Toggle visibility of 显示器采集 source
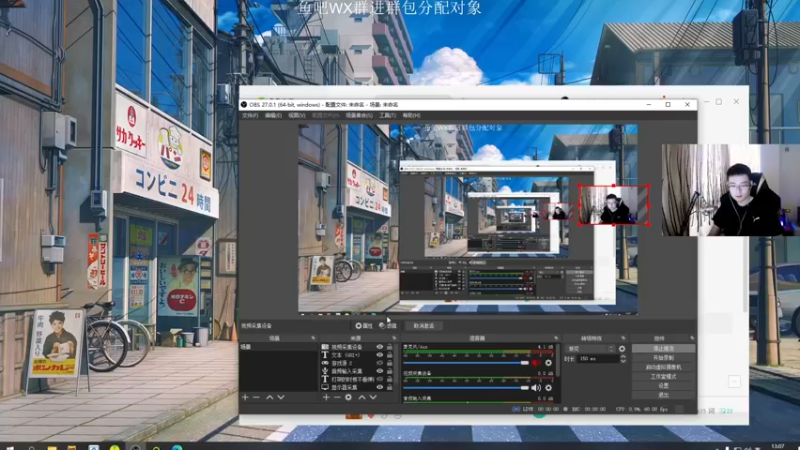Image resolution: width=800 pixels, height=450 pixels. pos(380,387)
